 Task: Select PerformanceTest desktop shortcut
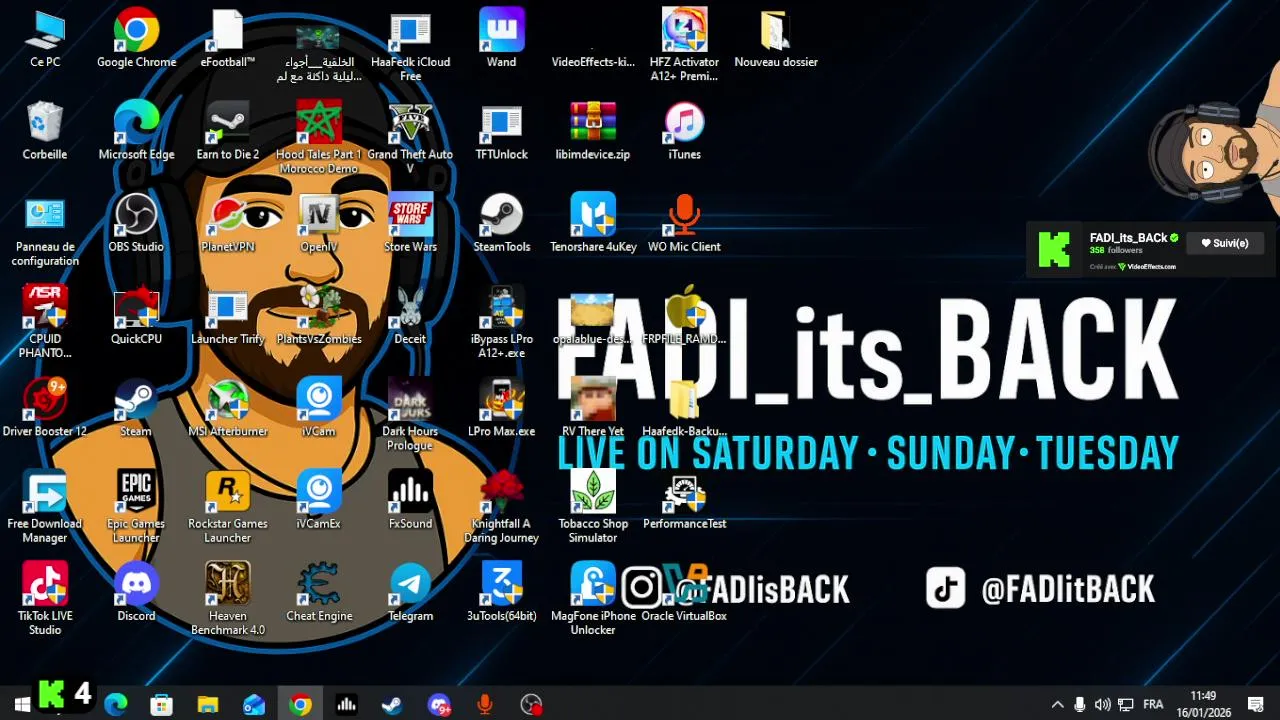tap(685, 501)
